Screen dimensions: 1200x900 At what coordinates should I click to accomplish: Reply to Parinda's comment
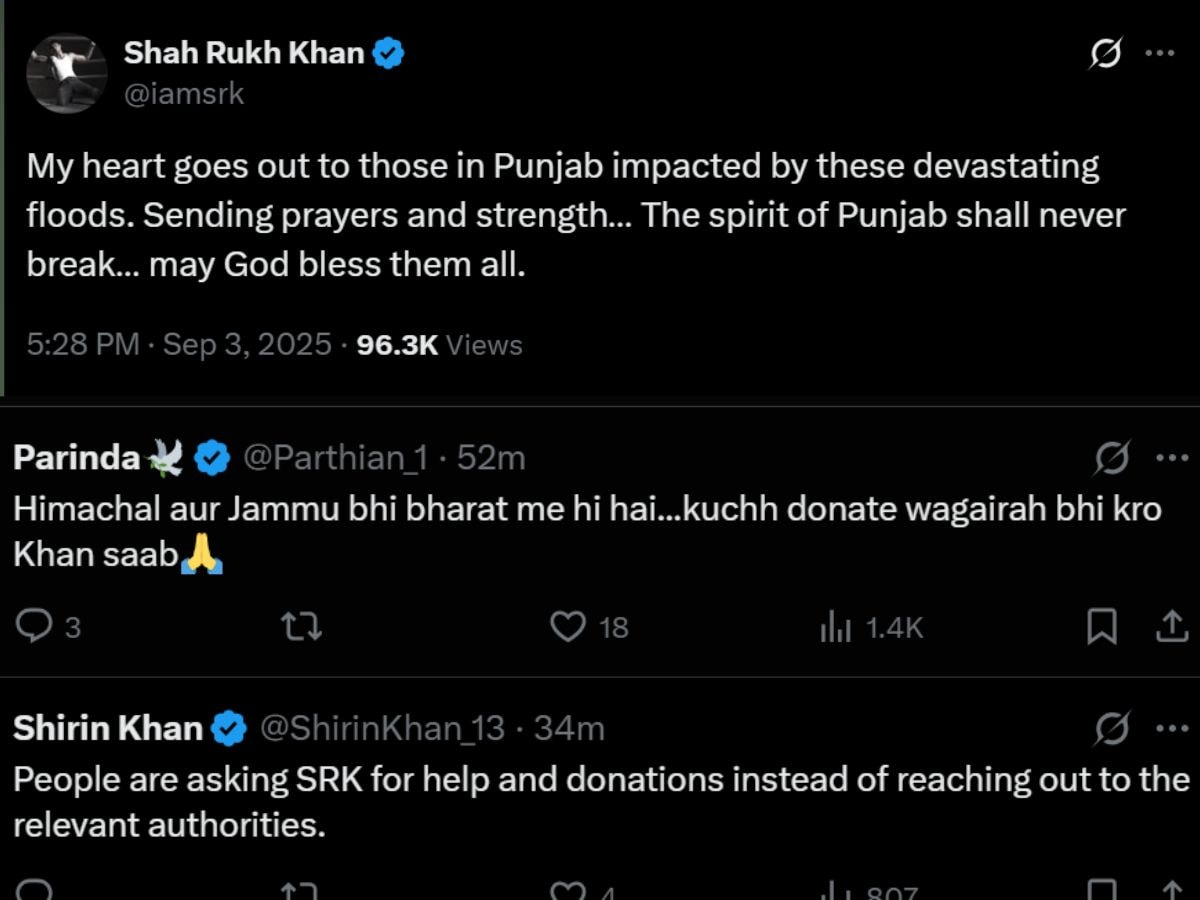pyautogui.click(x=36, y=627)
